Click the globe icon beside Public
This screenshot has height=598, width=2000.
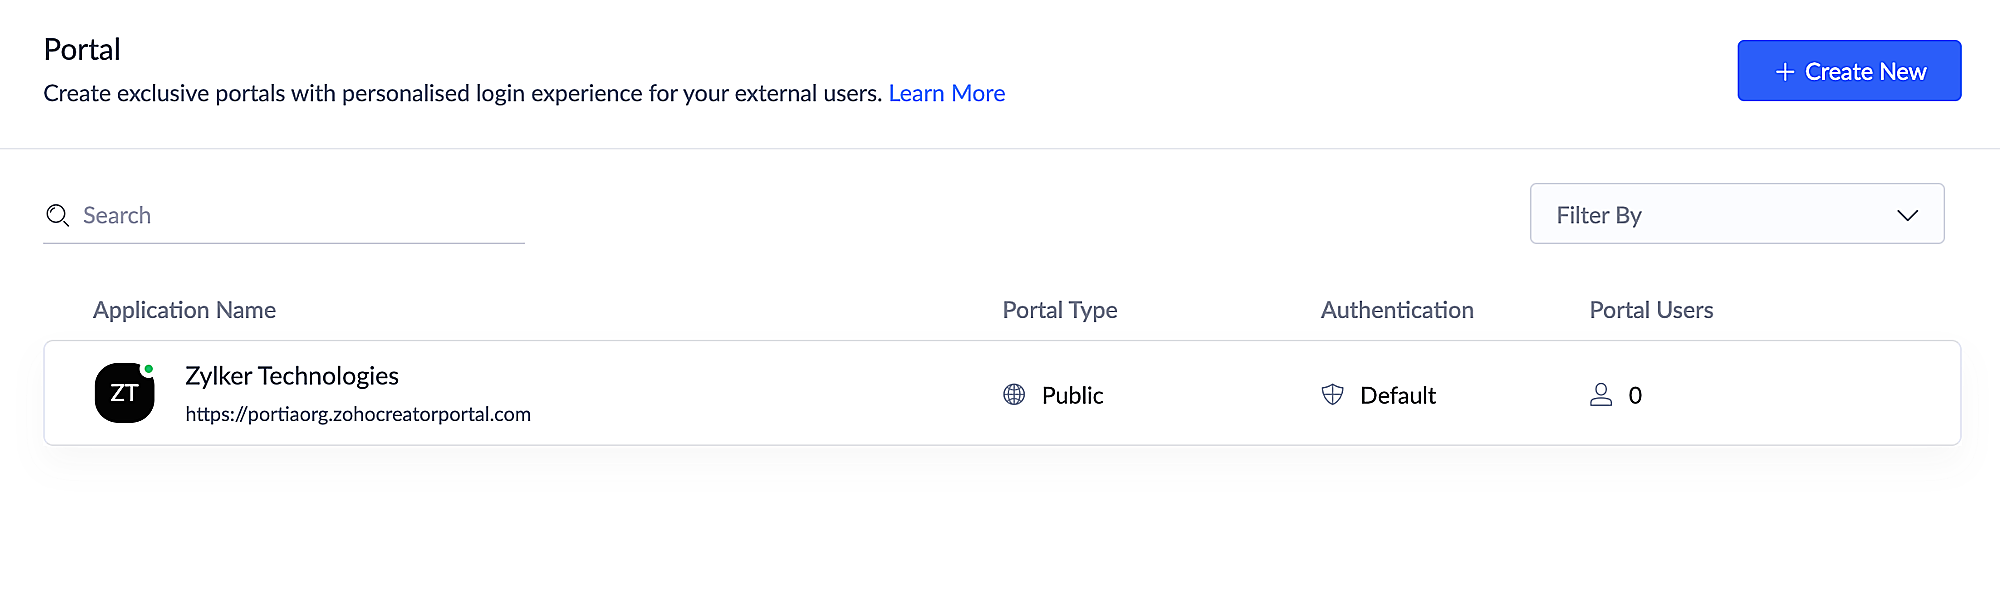click(x=1014, y=395)
